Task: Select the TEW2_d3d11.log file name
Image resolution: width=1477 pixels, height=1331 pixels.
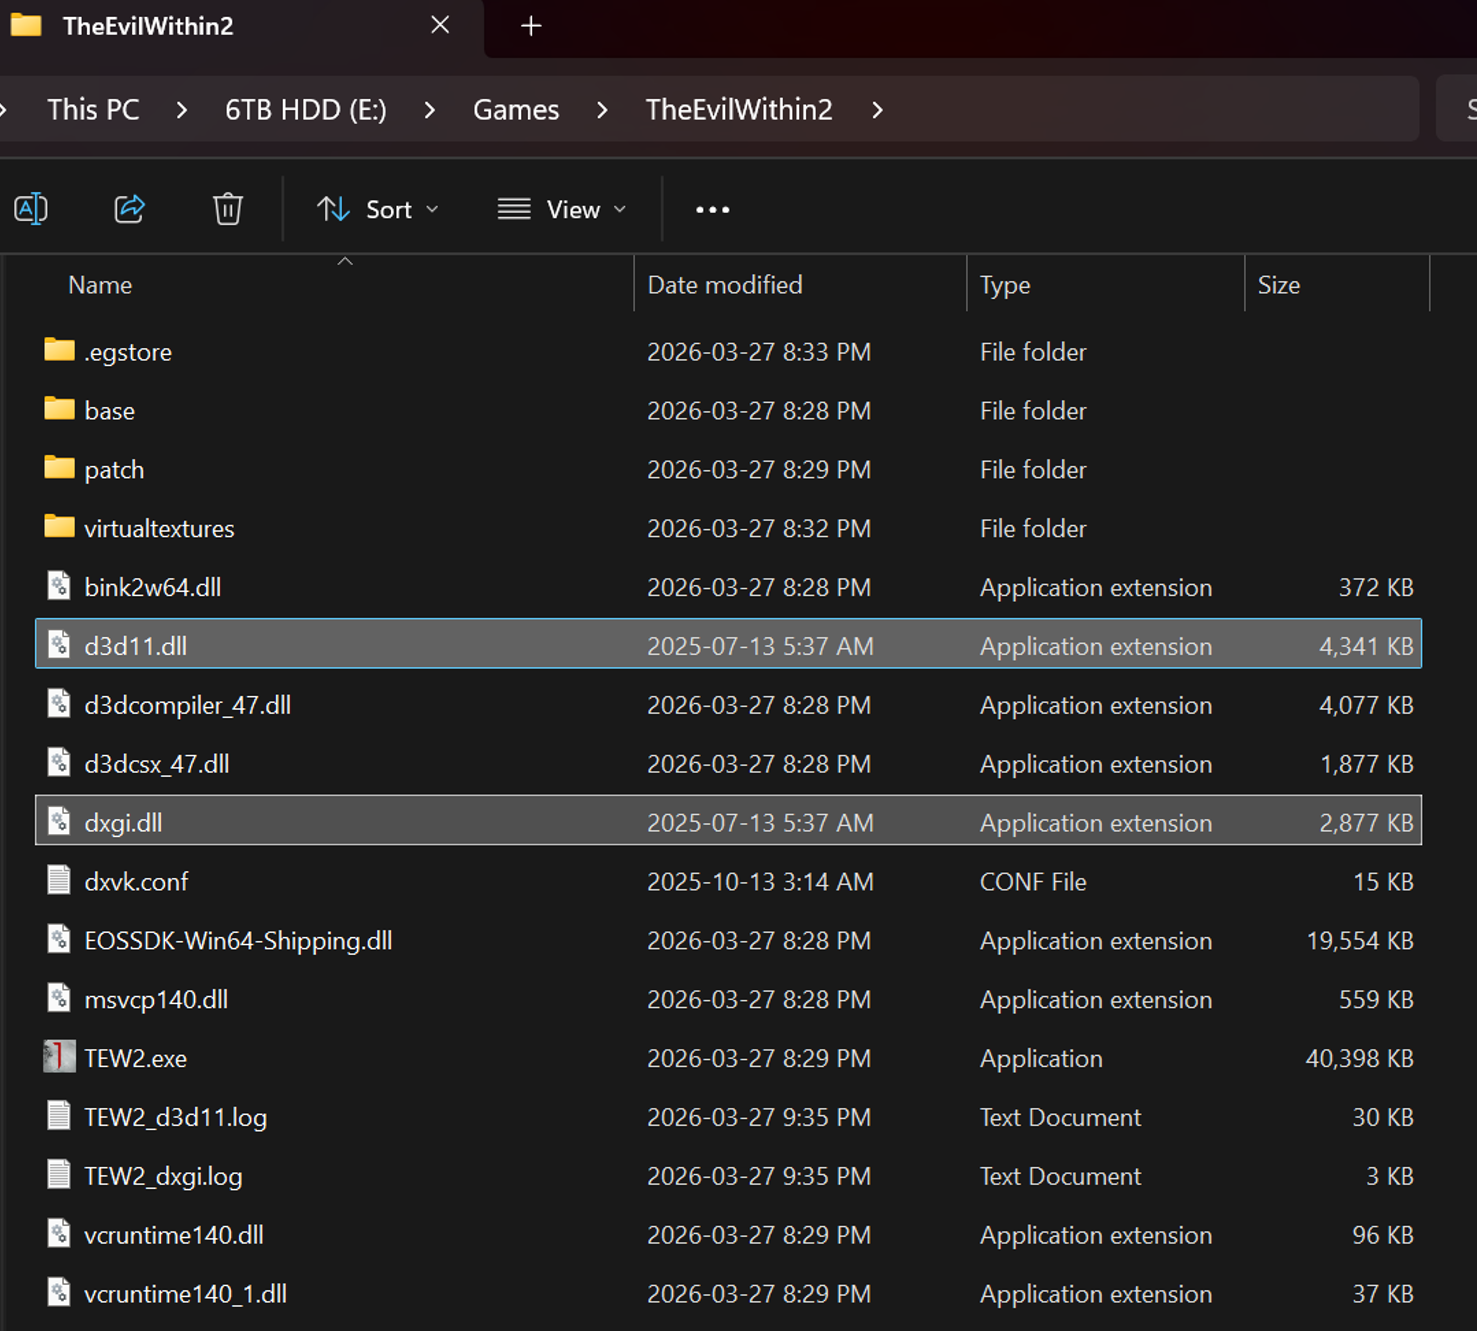Action: [x=175, y=1117]
